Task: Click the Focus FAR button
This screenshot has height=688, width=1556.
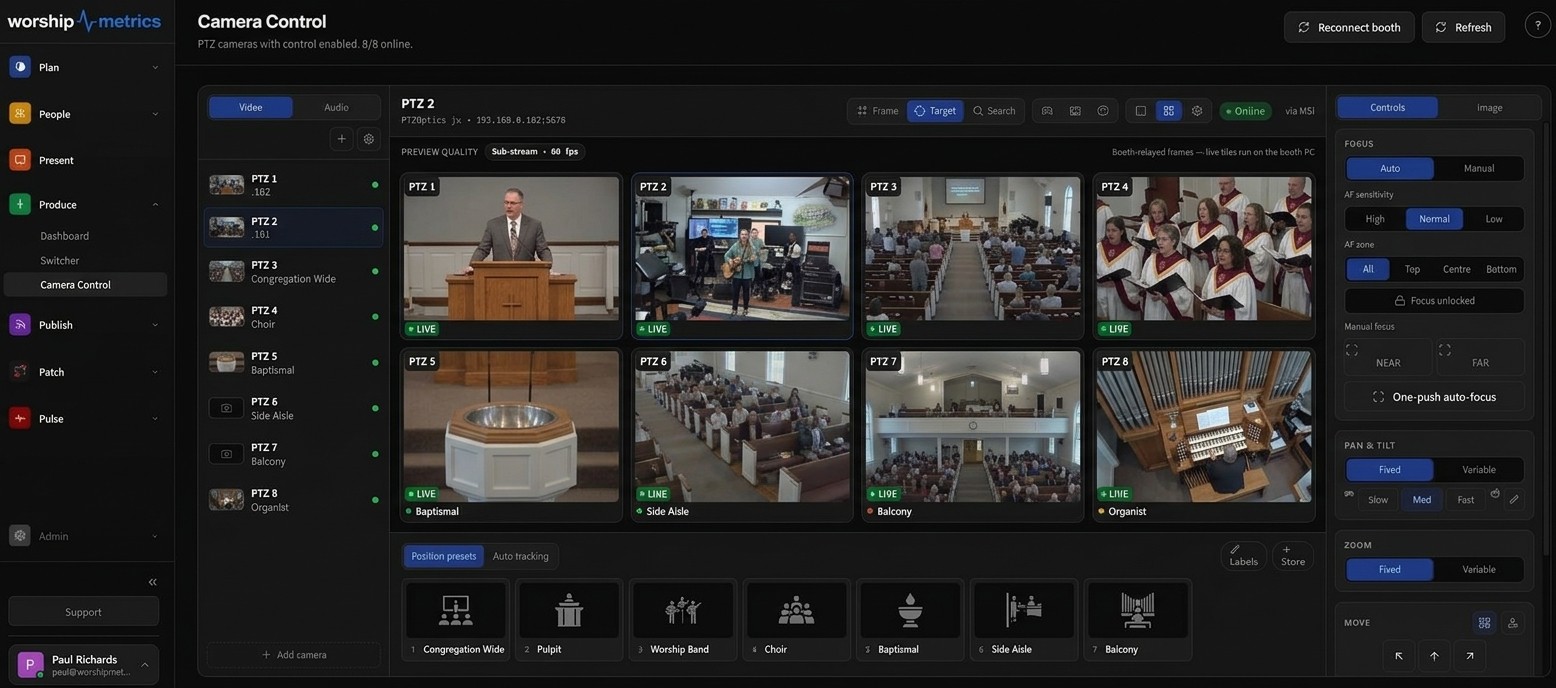Action: (x=1480, y=357)
